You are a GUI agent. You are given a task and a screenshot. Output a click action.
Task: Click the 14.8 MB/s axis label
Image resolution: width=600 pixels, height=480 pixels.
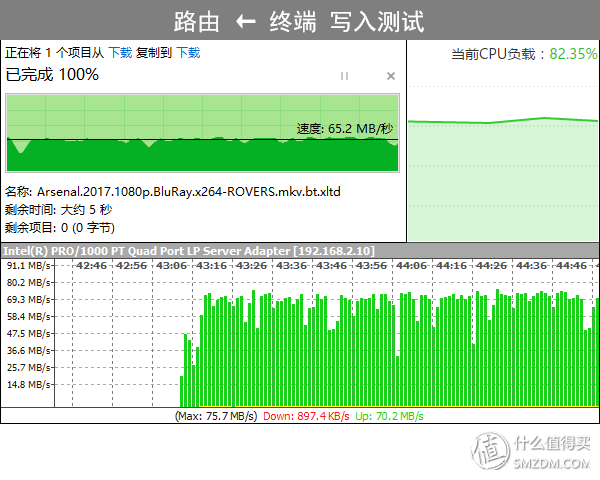pyautogui.click(x=28, y=384)
